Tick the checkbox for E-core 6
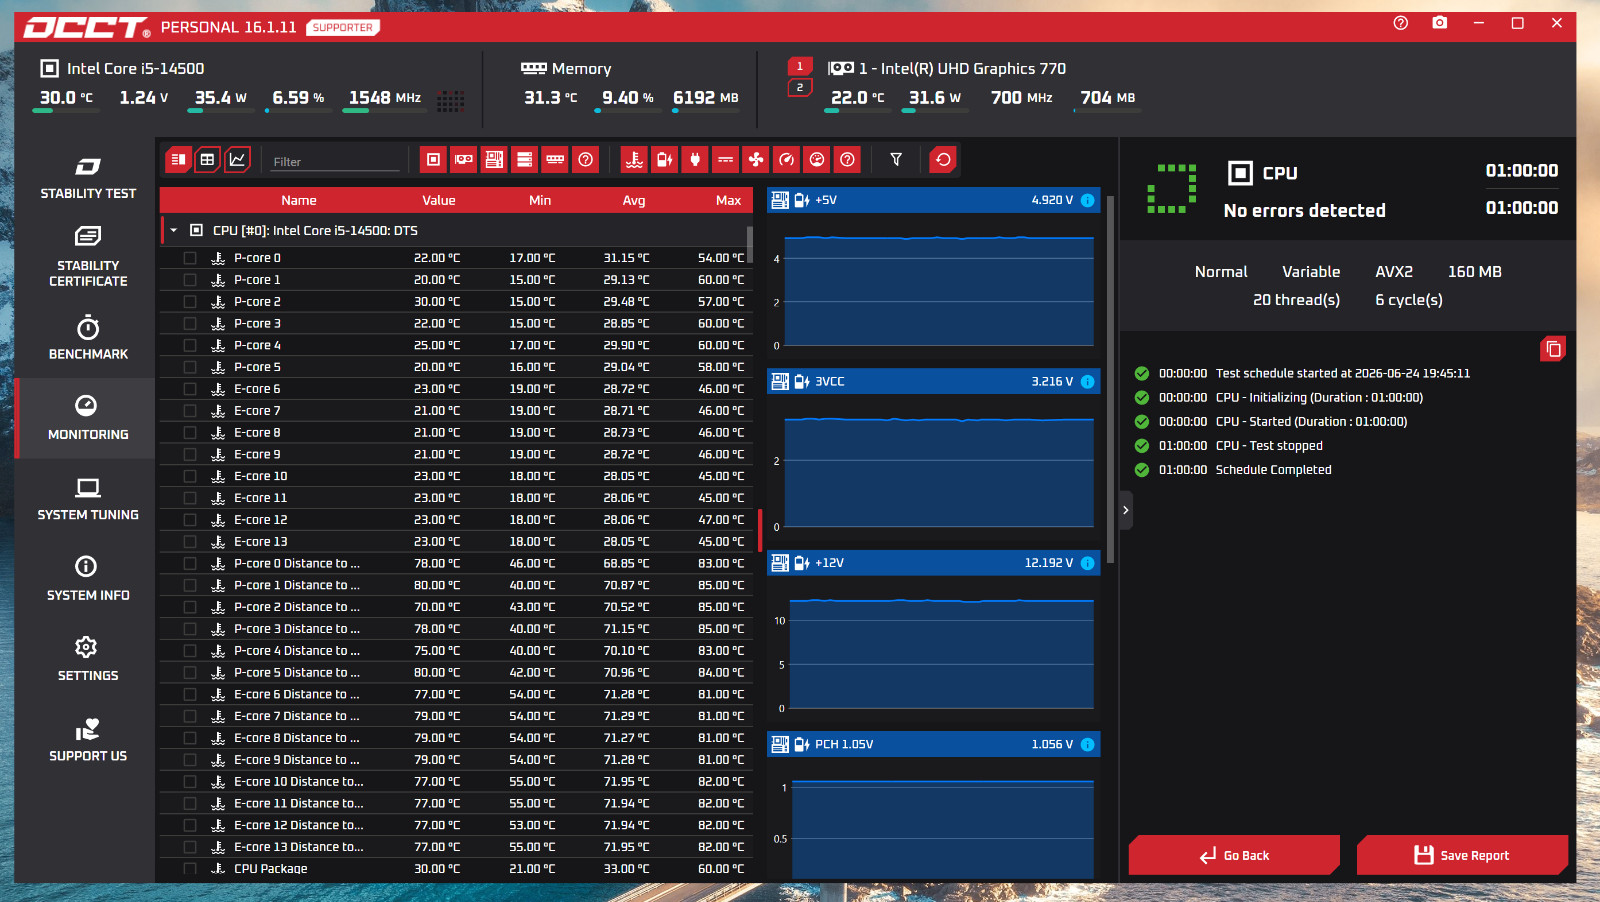Image resolution: width=1600 pixels, height=902 pixels. point(190,389)
